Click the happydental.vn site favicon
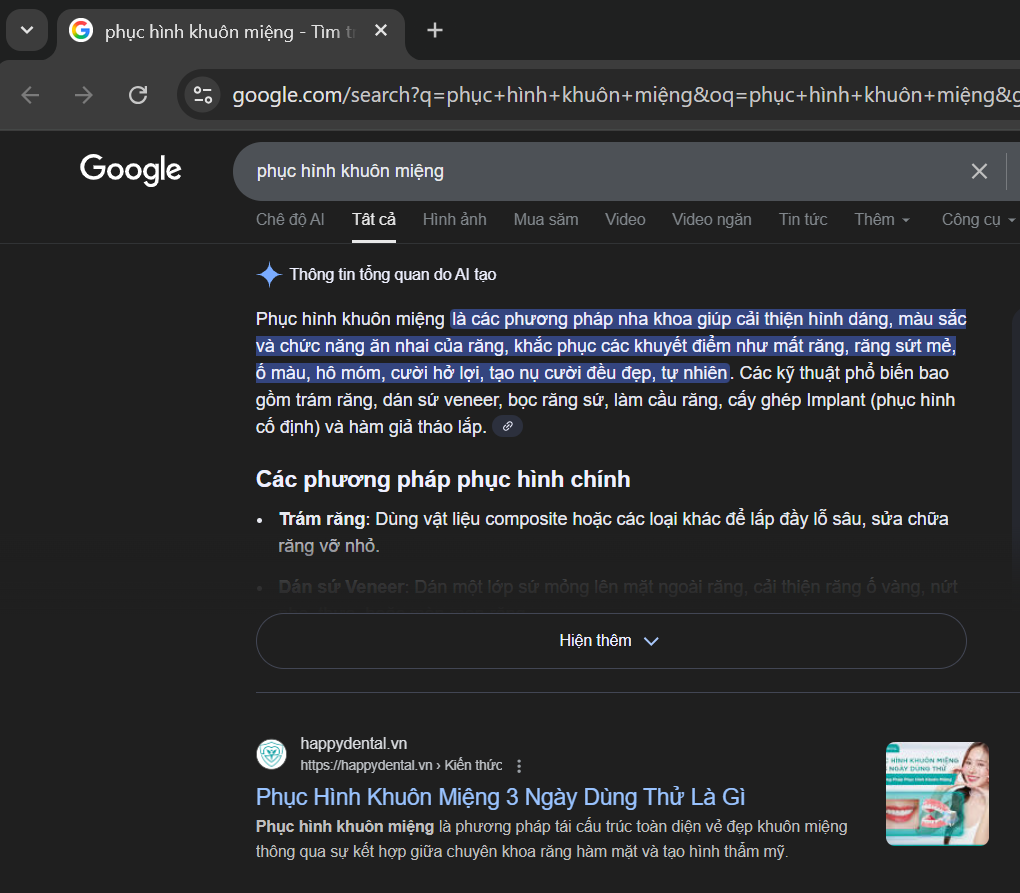This screenshot has width=1020, height=893. pos(271,754)
